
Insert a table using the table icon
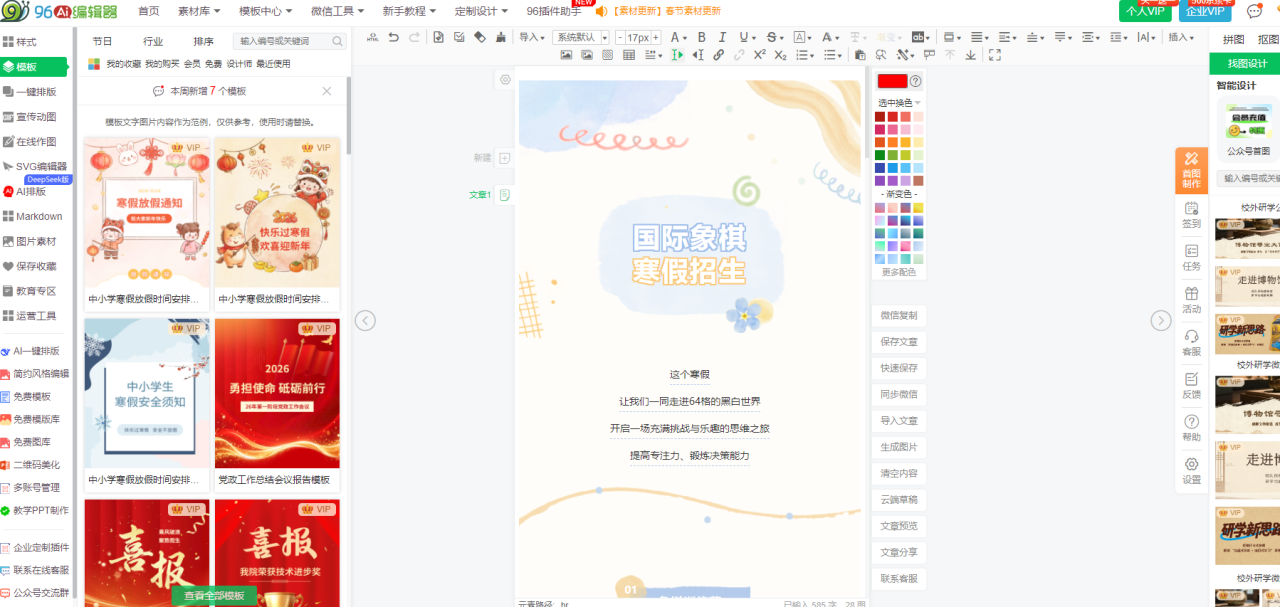(629, 55)
